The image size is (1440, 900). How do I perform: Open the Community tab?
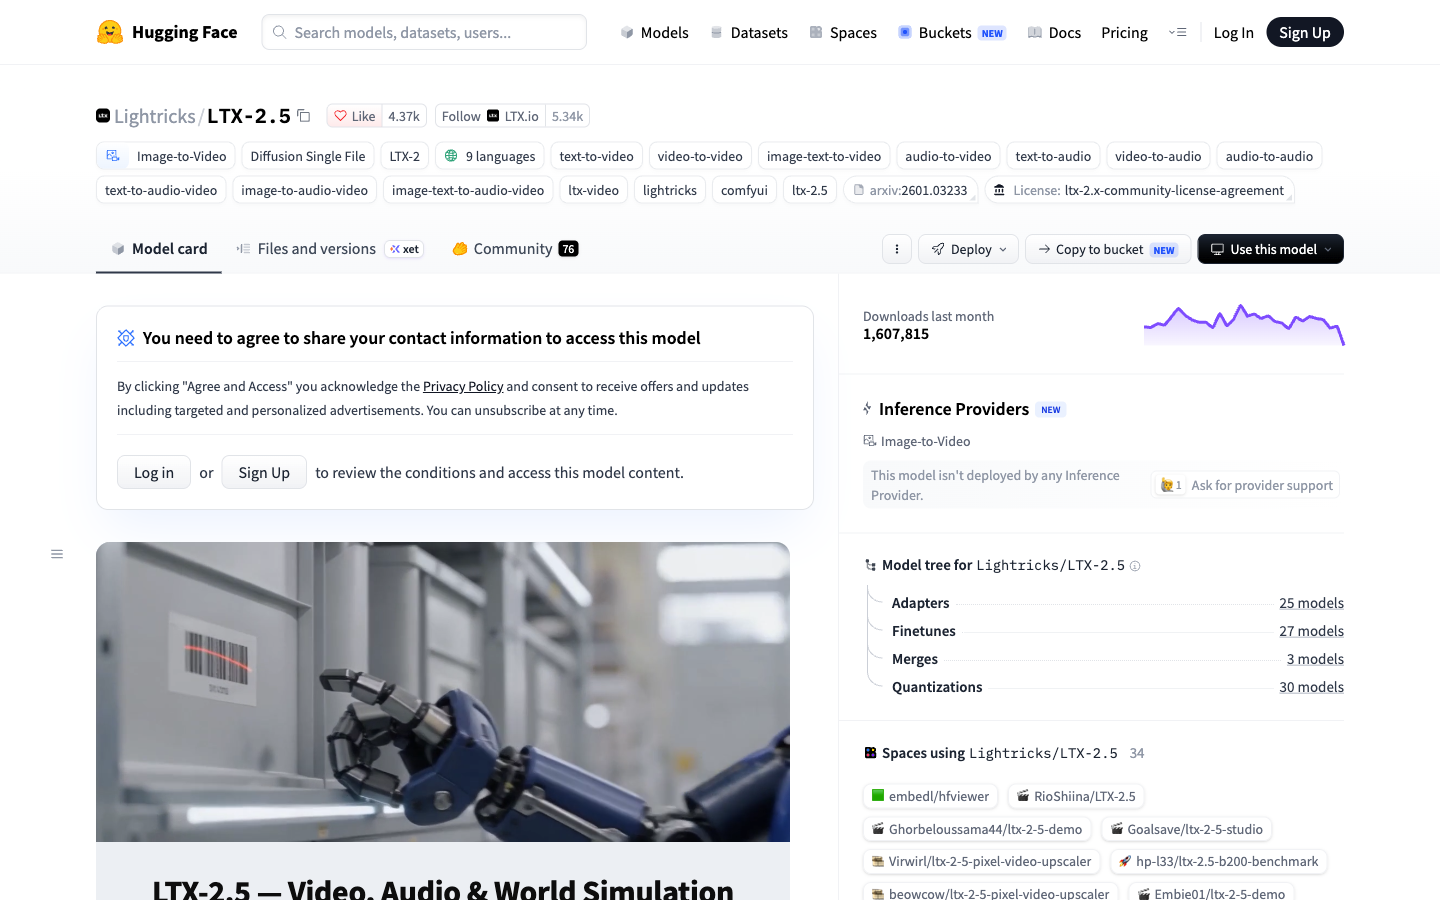pos(515,249)
